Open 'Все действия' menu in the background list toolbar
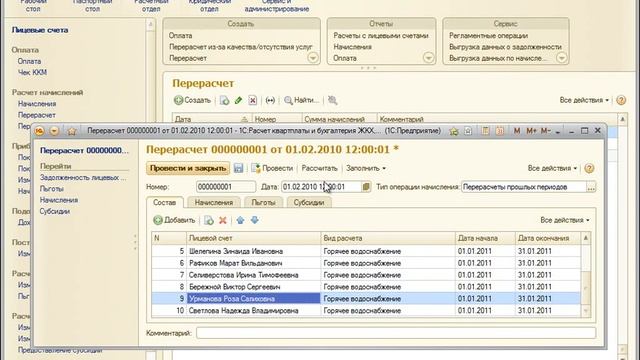The width and height of the screenshot is (640, 360). [x=584, y=100]
